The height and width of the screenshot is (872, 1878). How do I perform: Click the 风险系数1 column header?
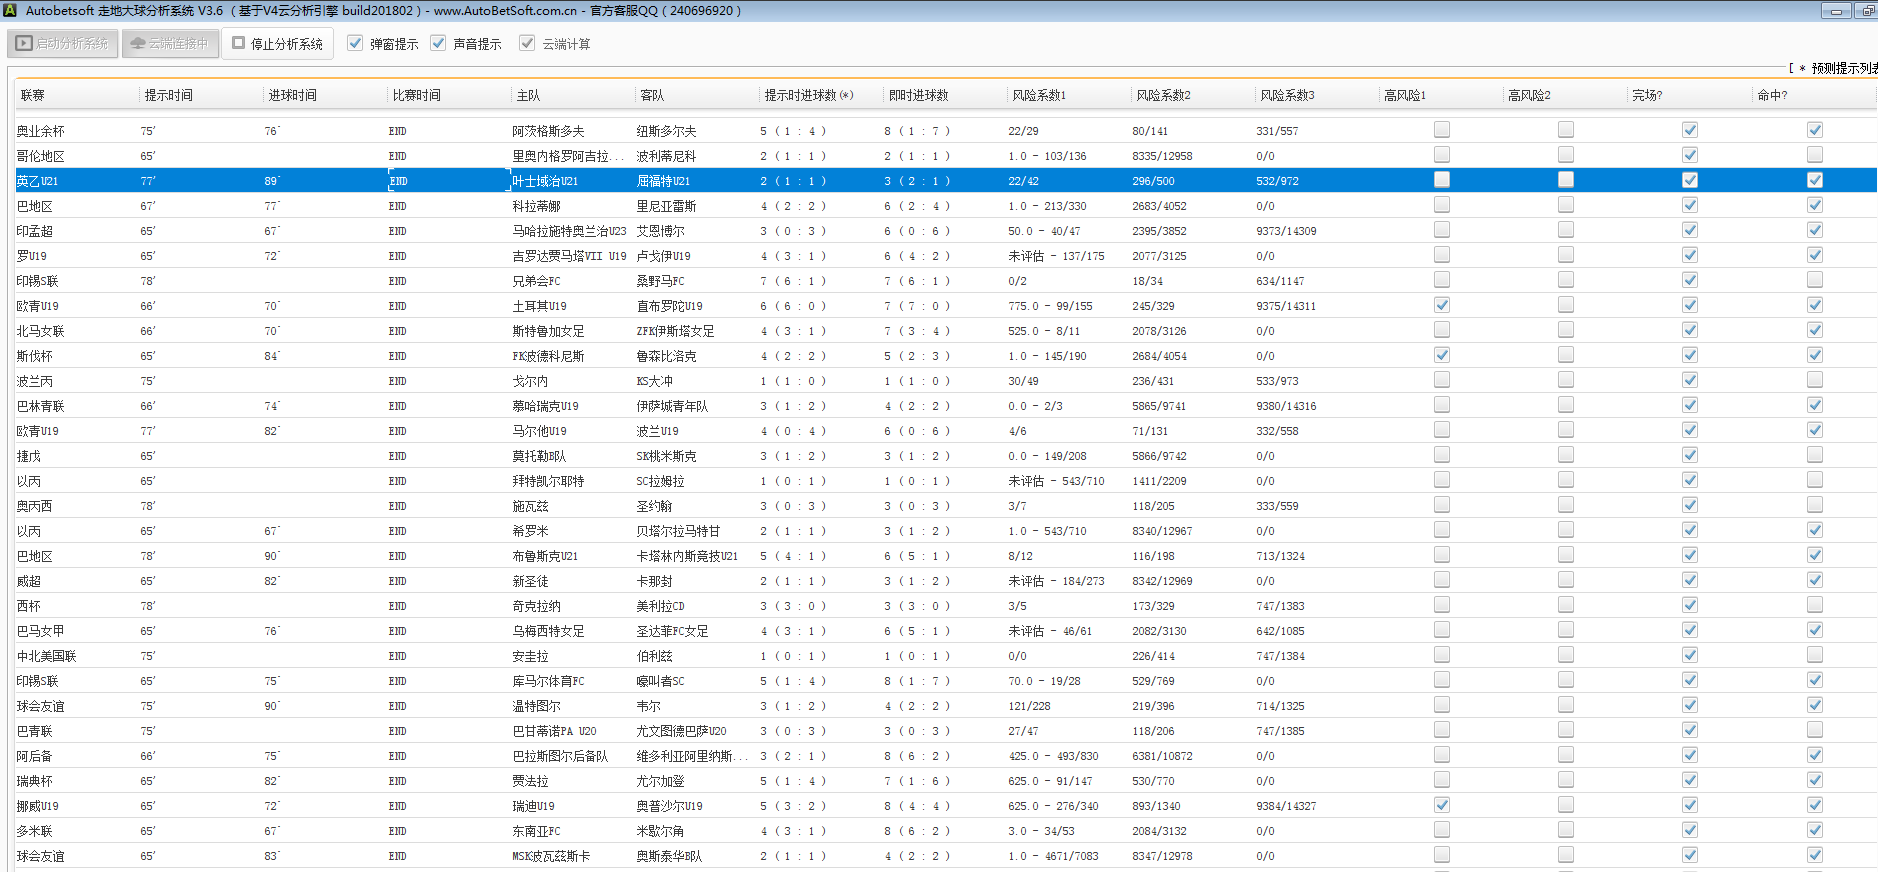tap(1039, 95)
